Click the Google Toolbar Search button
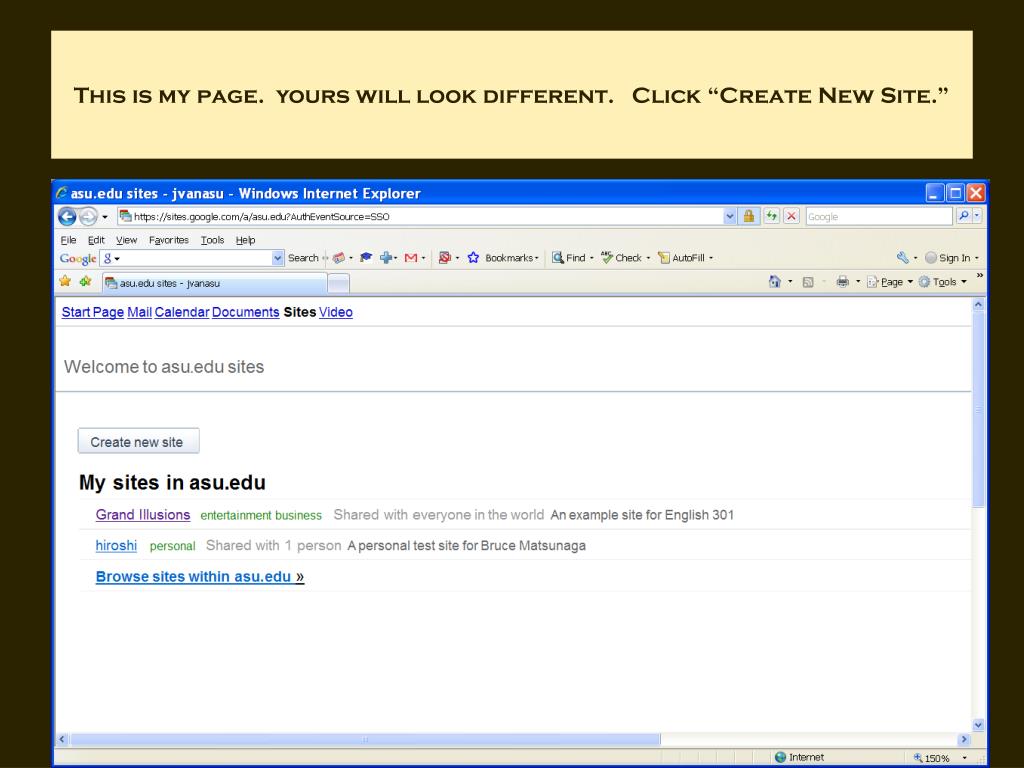 (303, 258)
